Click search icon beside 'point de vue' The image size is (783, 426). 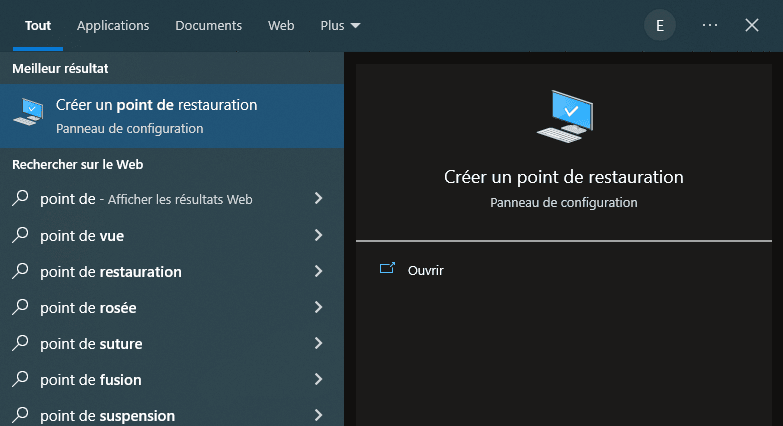20,235
